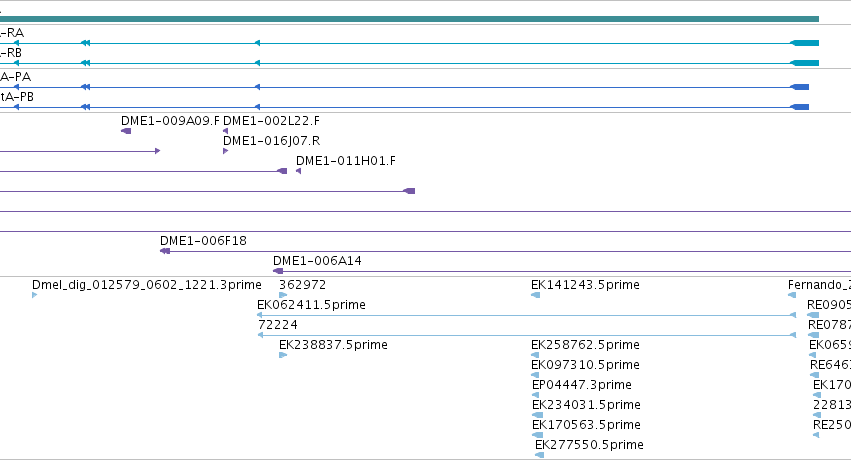Select the EK277550.5prime feature glyph

tap(539, 455)
